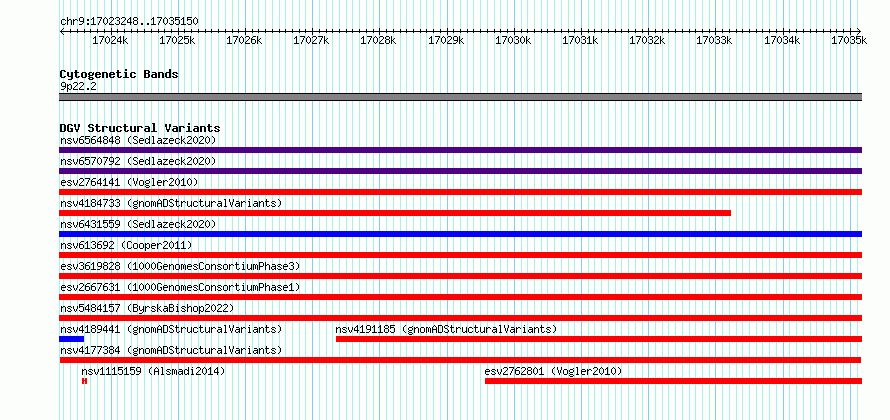Click the ruler's right arrowhead
The width and height of the screenshot is (890, 420).
click(859, 31)
